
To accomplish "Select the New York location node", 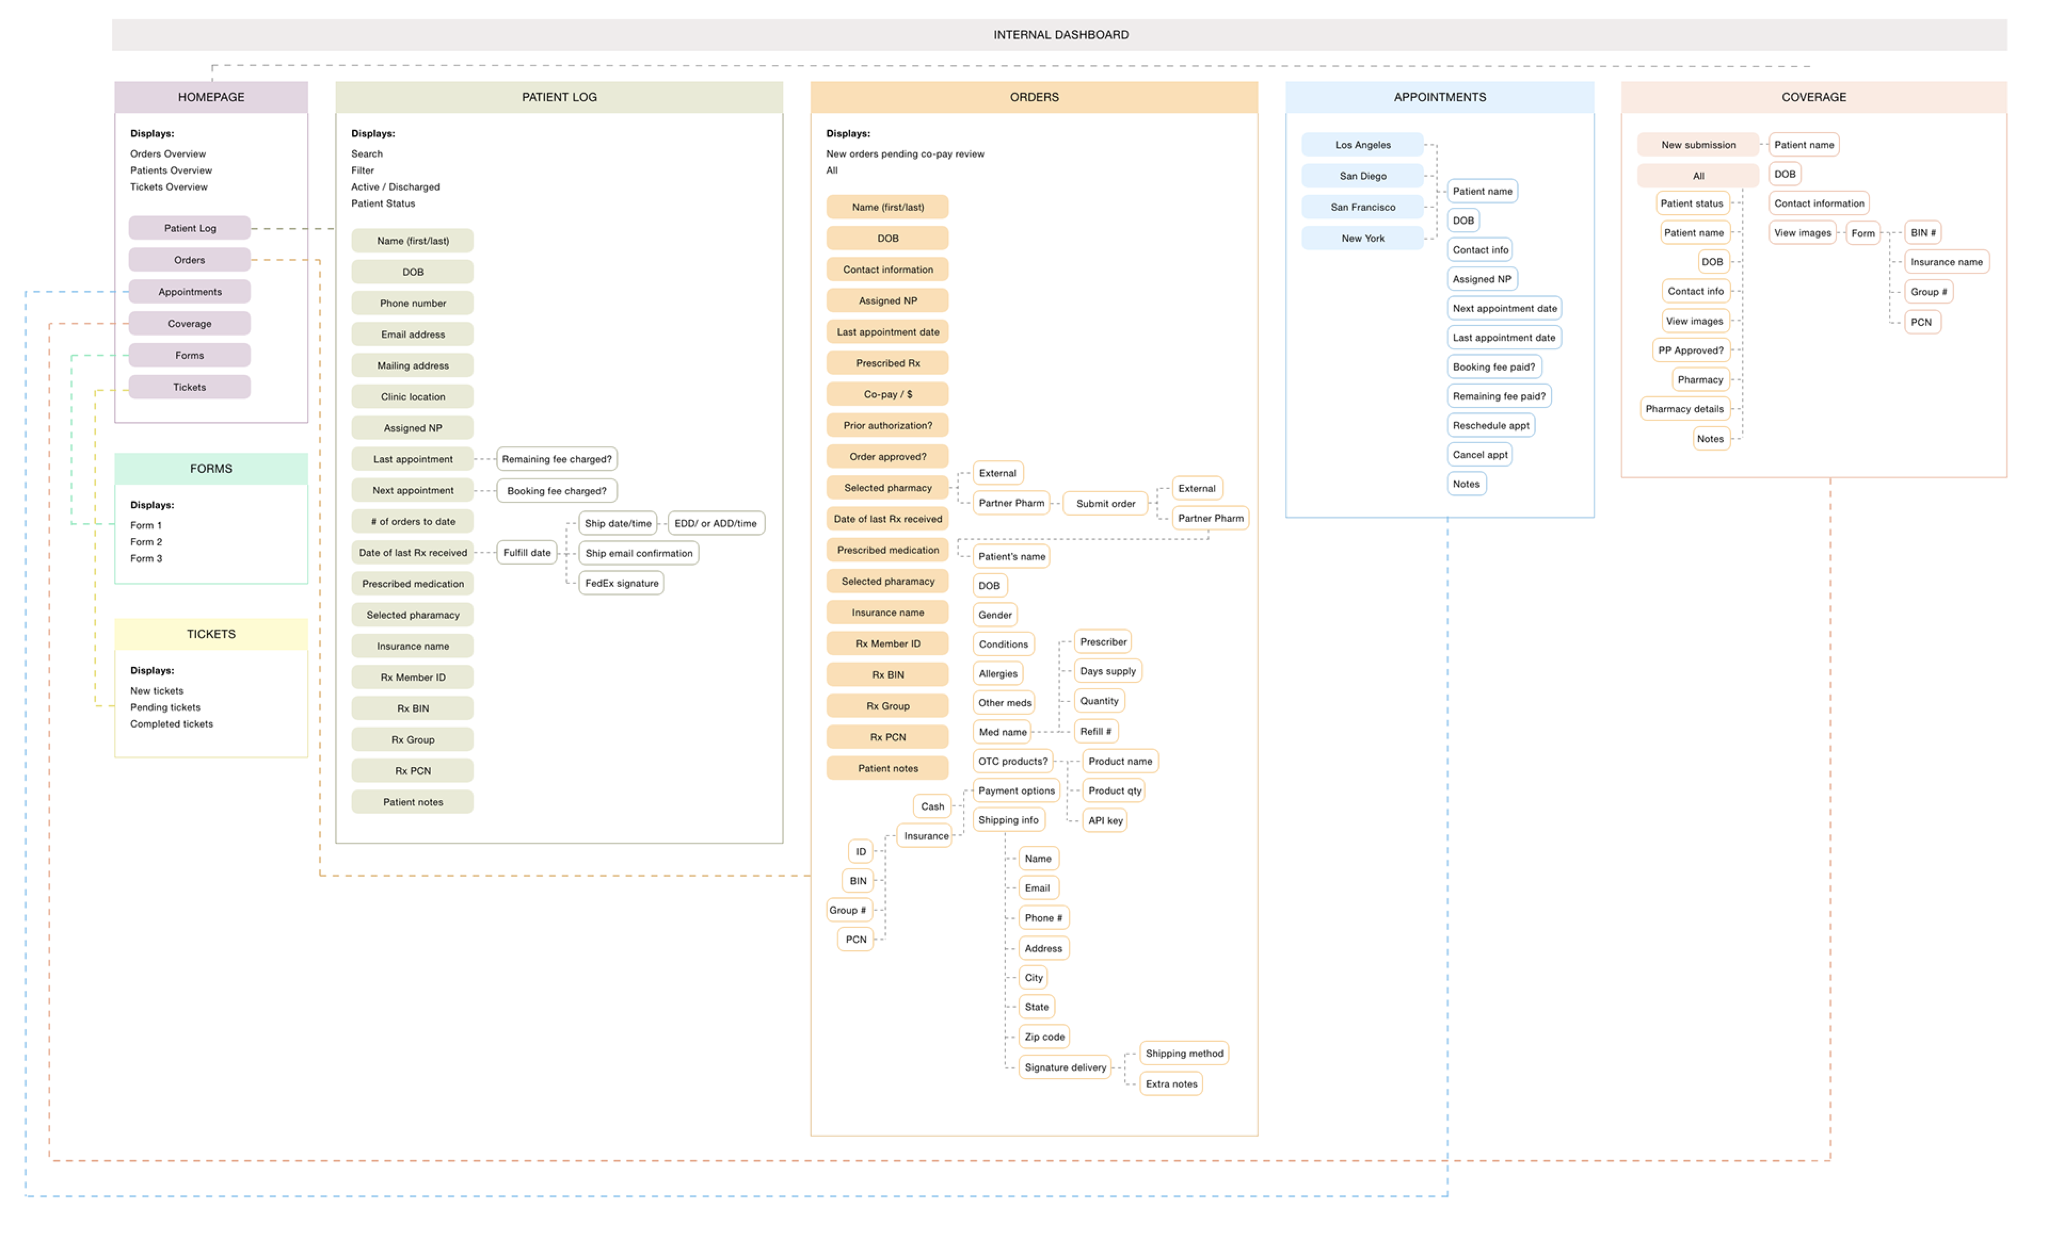I will 1362,238.
